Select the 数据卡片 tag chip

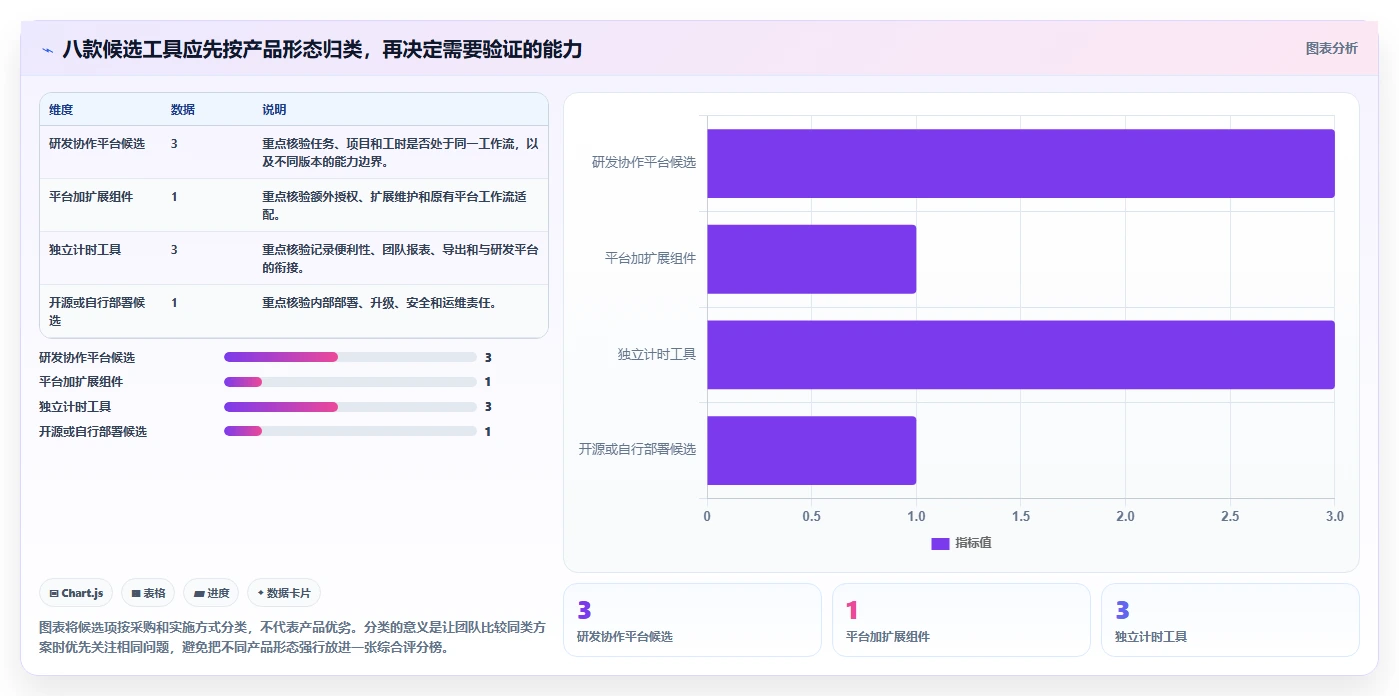coord(284,593)
